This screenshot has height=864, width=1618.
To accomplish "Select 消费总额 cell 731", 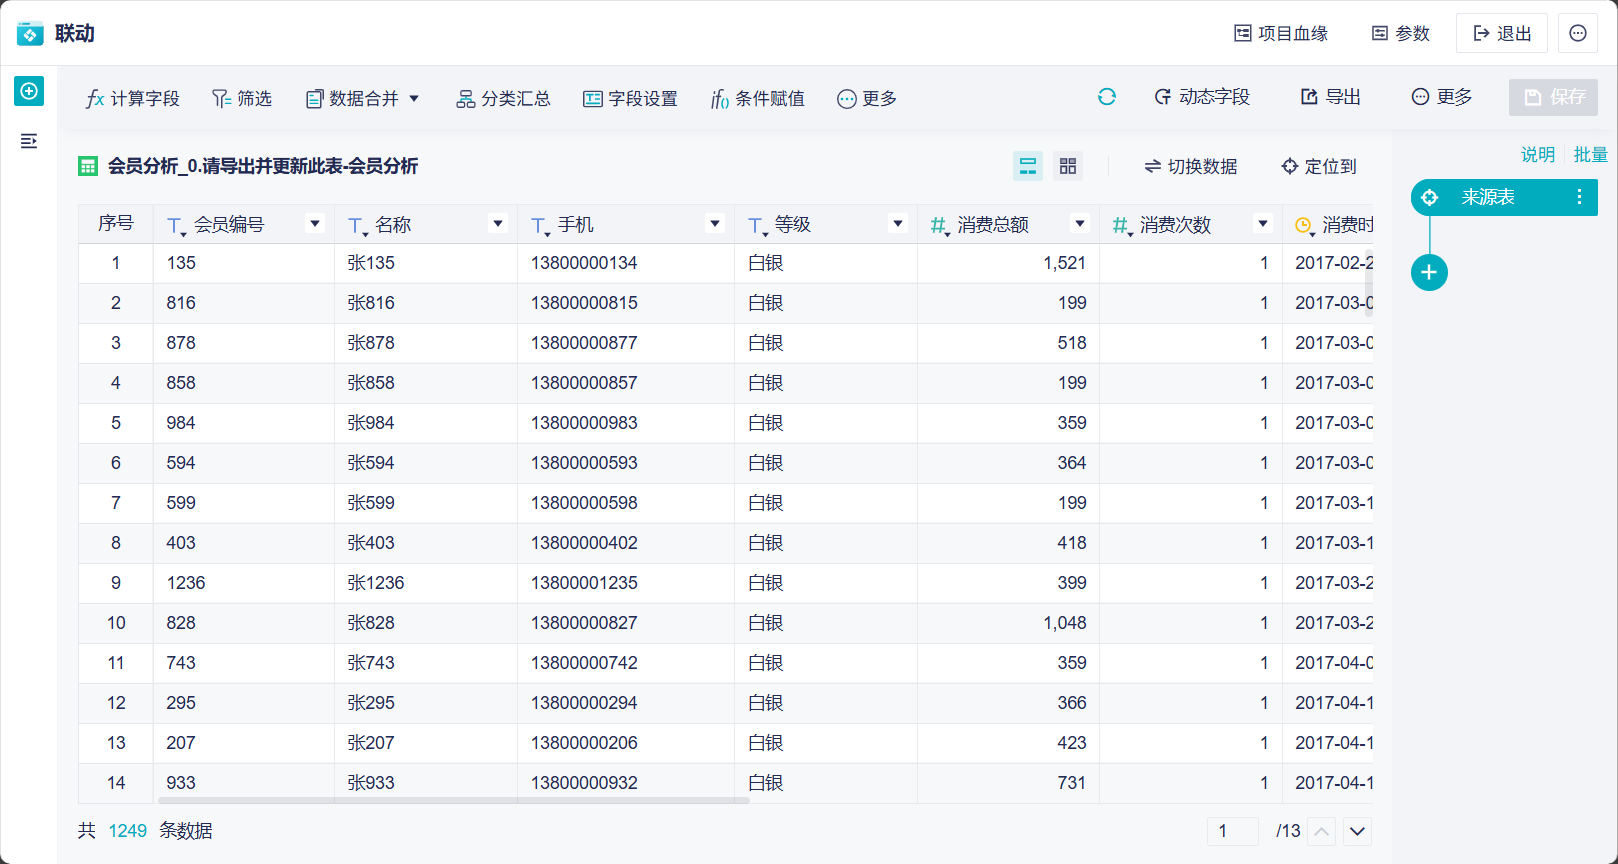I will pyautogui.click(x=1008, y=783).
